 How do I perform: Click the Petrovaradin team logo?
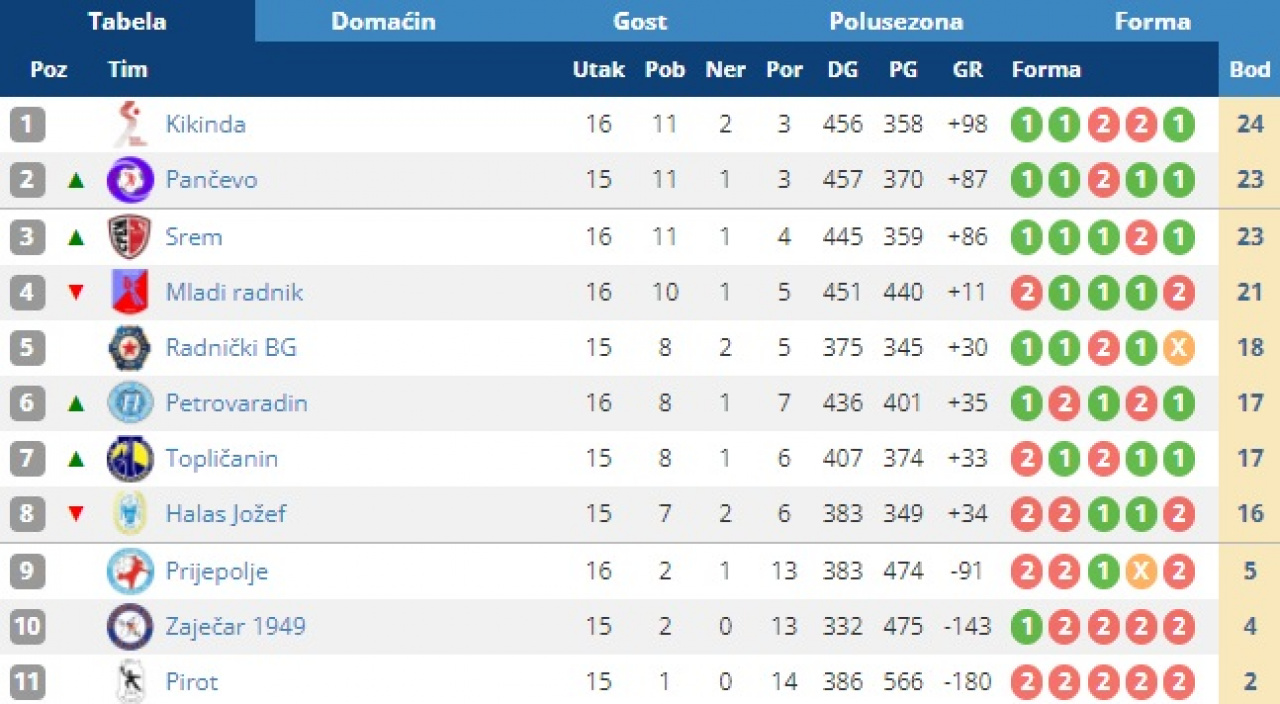130,403
